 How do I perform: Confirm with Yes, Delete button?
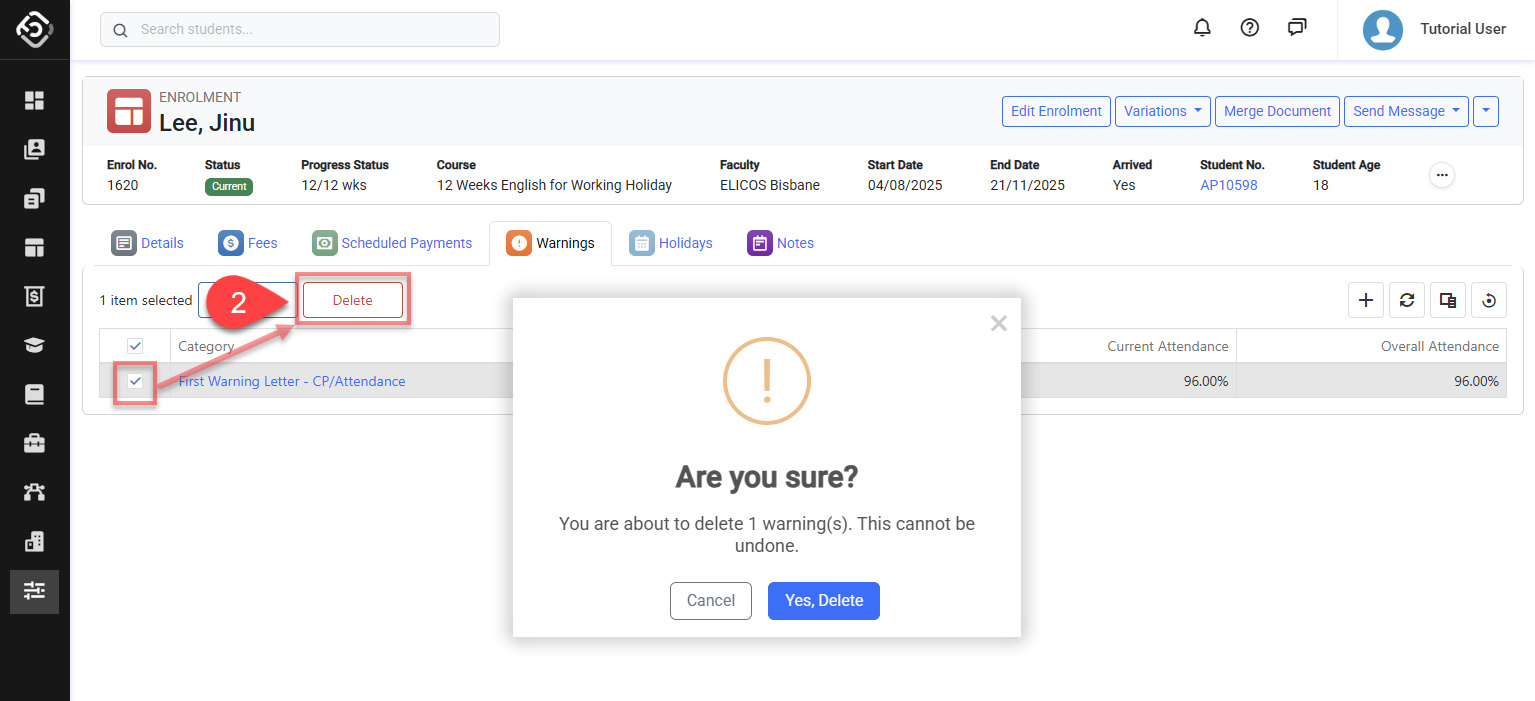pyautogui.click(x=823, y=601)
